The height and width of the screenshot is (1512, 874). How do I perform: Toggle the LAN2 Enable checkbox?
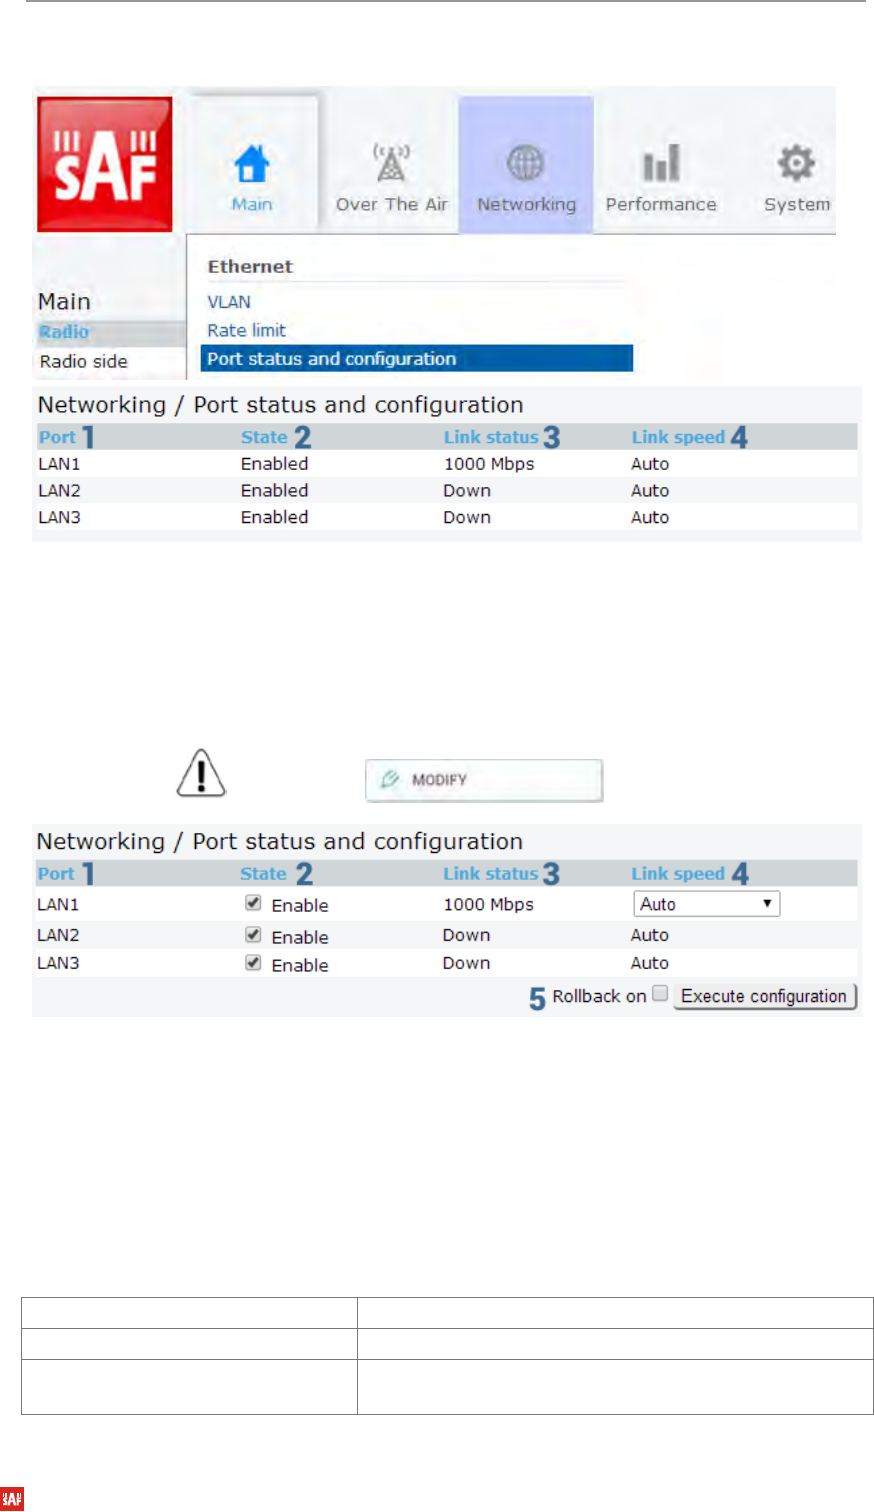click(254, 935)
